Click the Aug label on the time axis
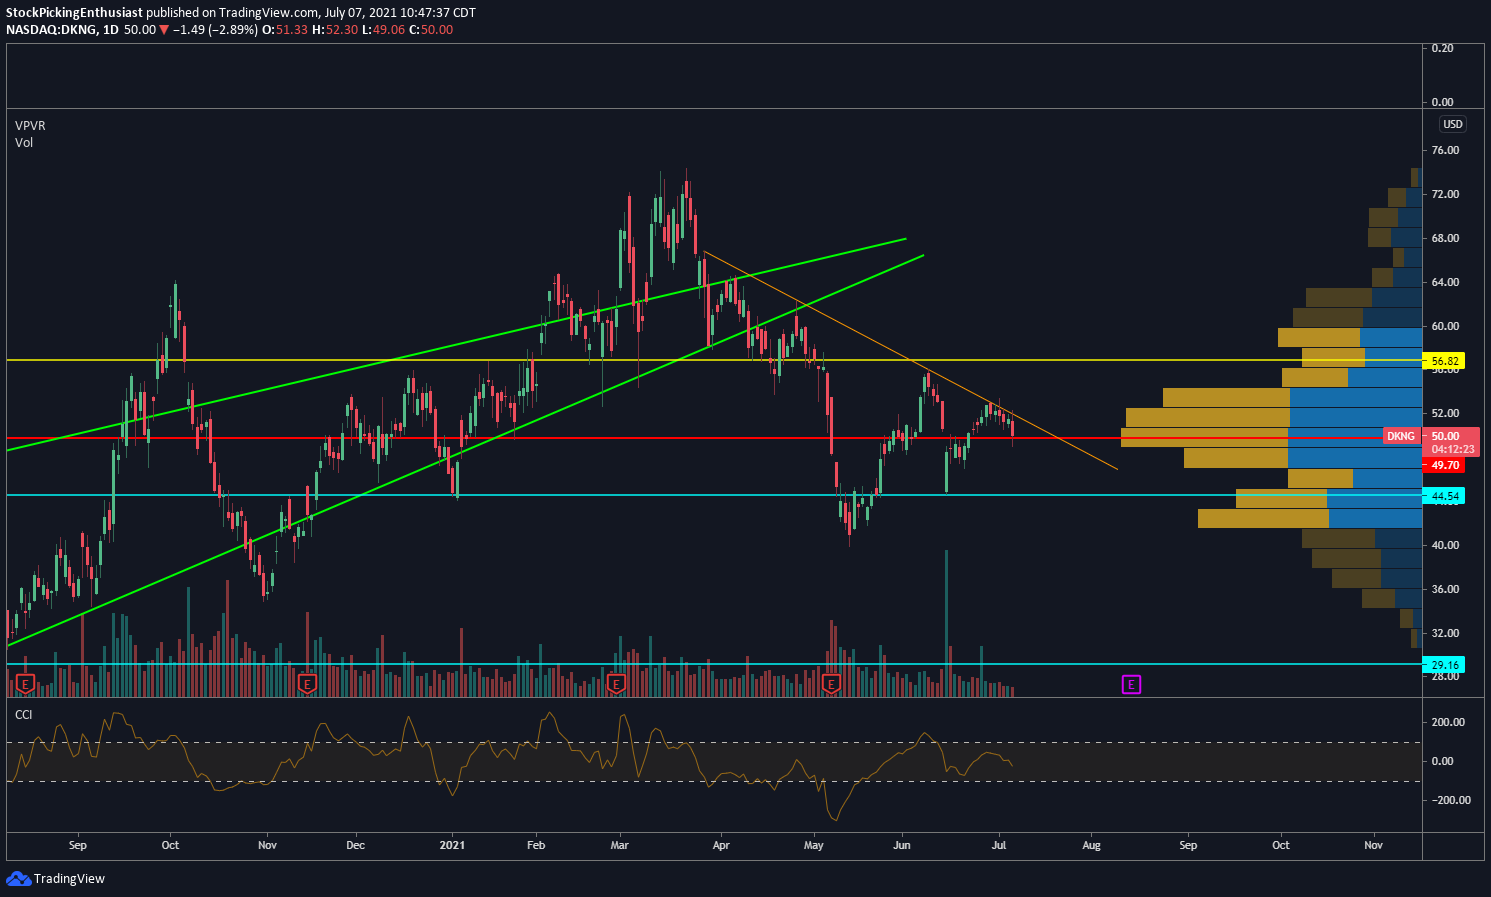Viewport: 1491px width, 897px height. coord(1091,845)
